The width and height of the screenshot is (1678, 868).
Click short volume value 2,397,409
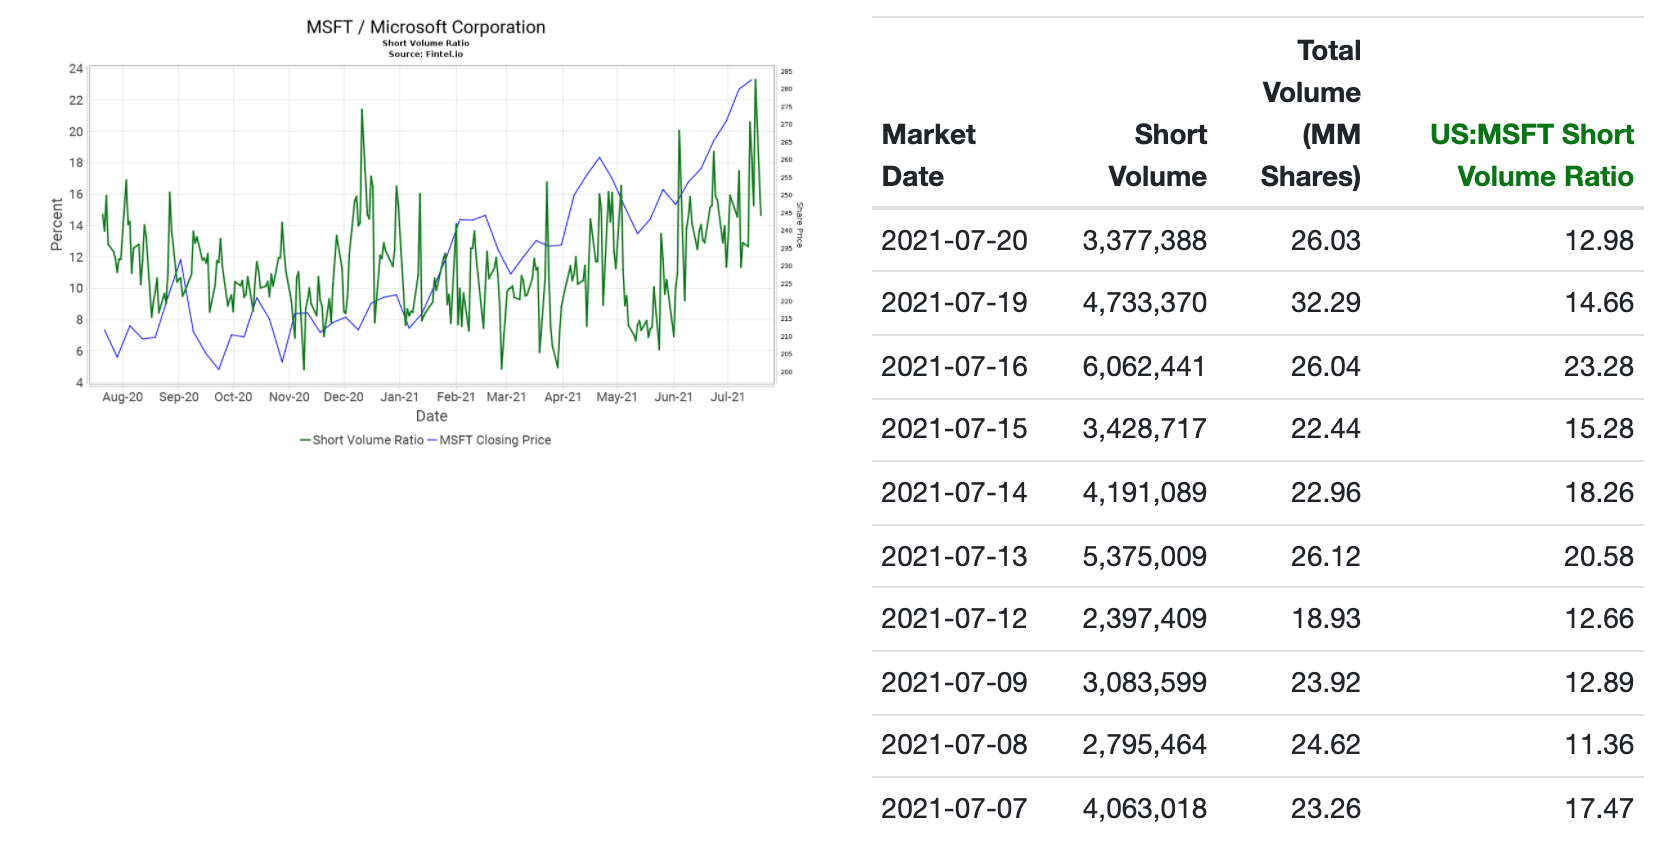tap(1145, 618)
